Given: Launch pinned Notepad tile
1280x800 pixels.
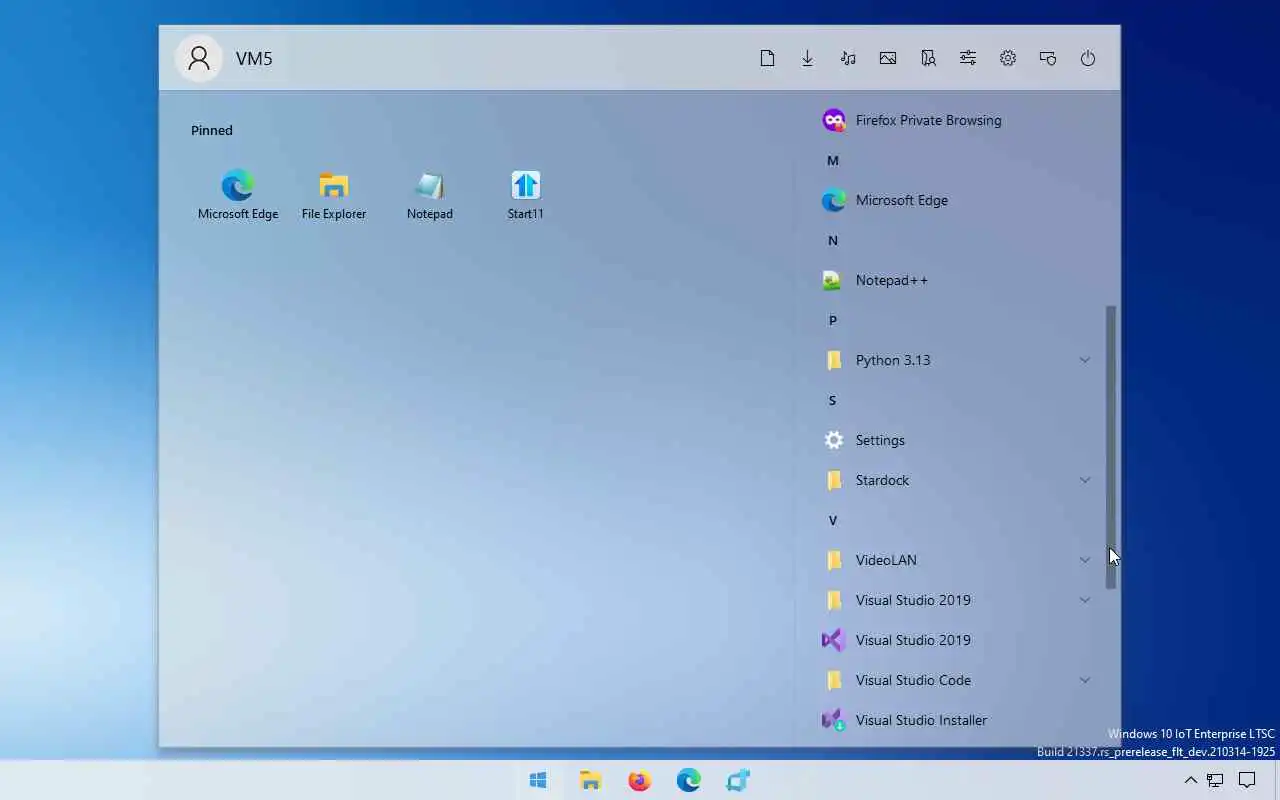Looking at the screenshot, I should (430, 195).
